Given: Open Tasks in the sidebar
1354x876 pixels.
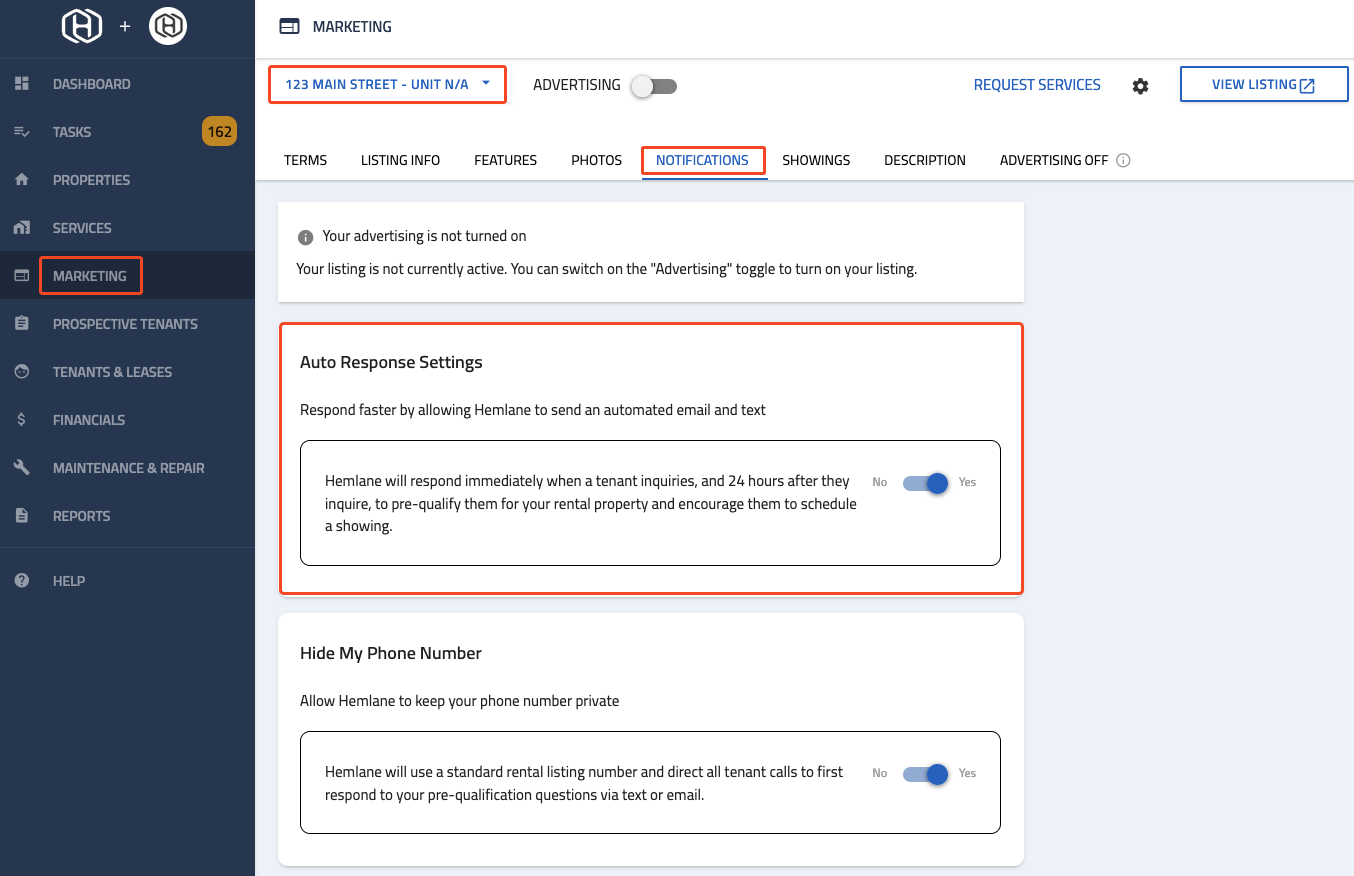Looking at the screenshot, I should pyautogui.click(x=72, y=132).
